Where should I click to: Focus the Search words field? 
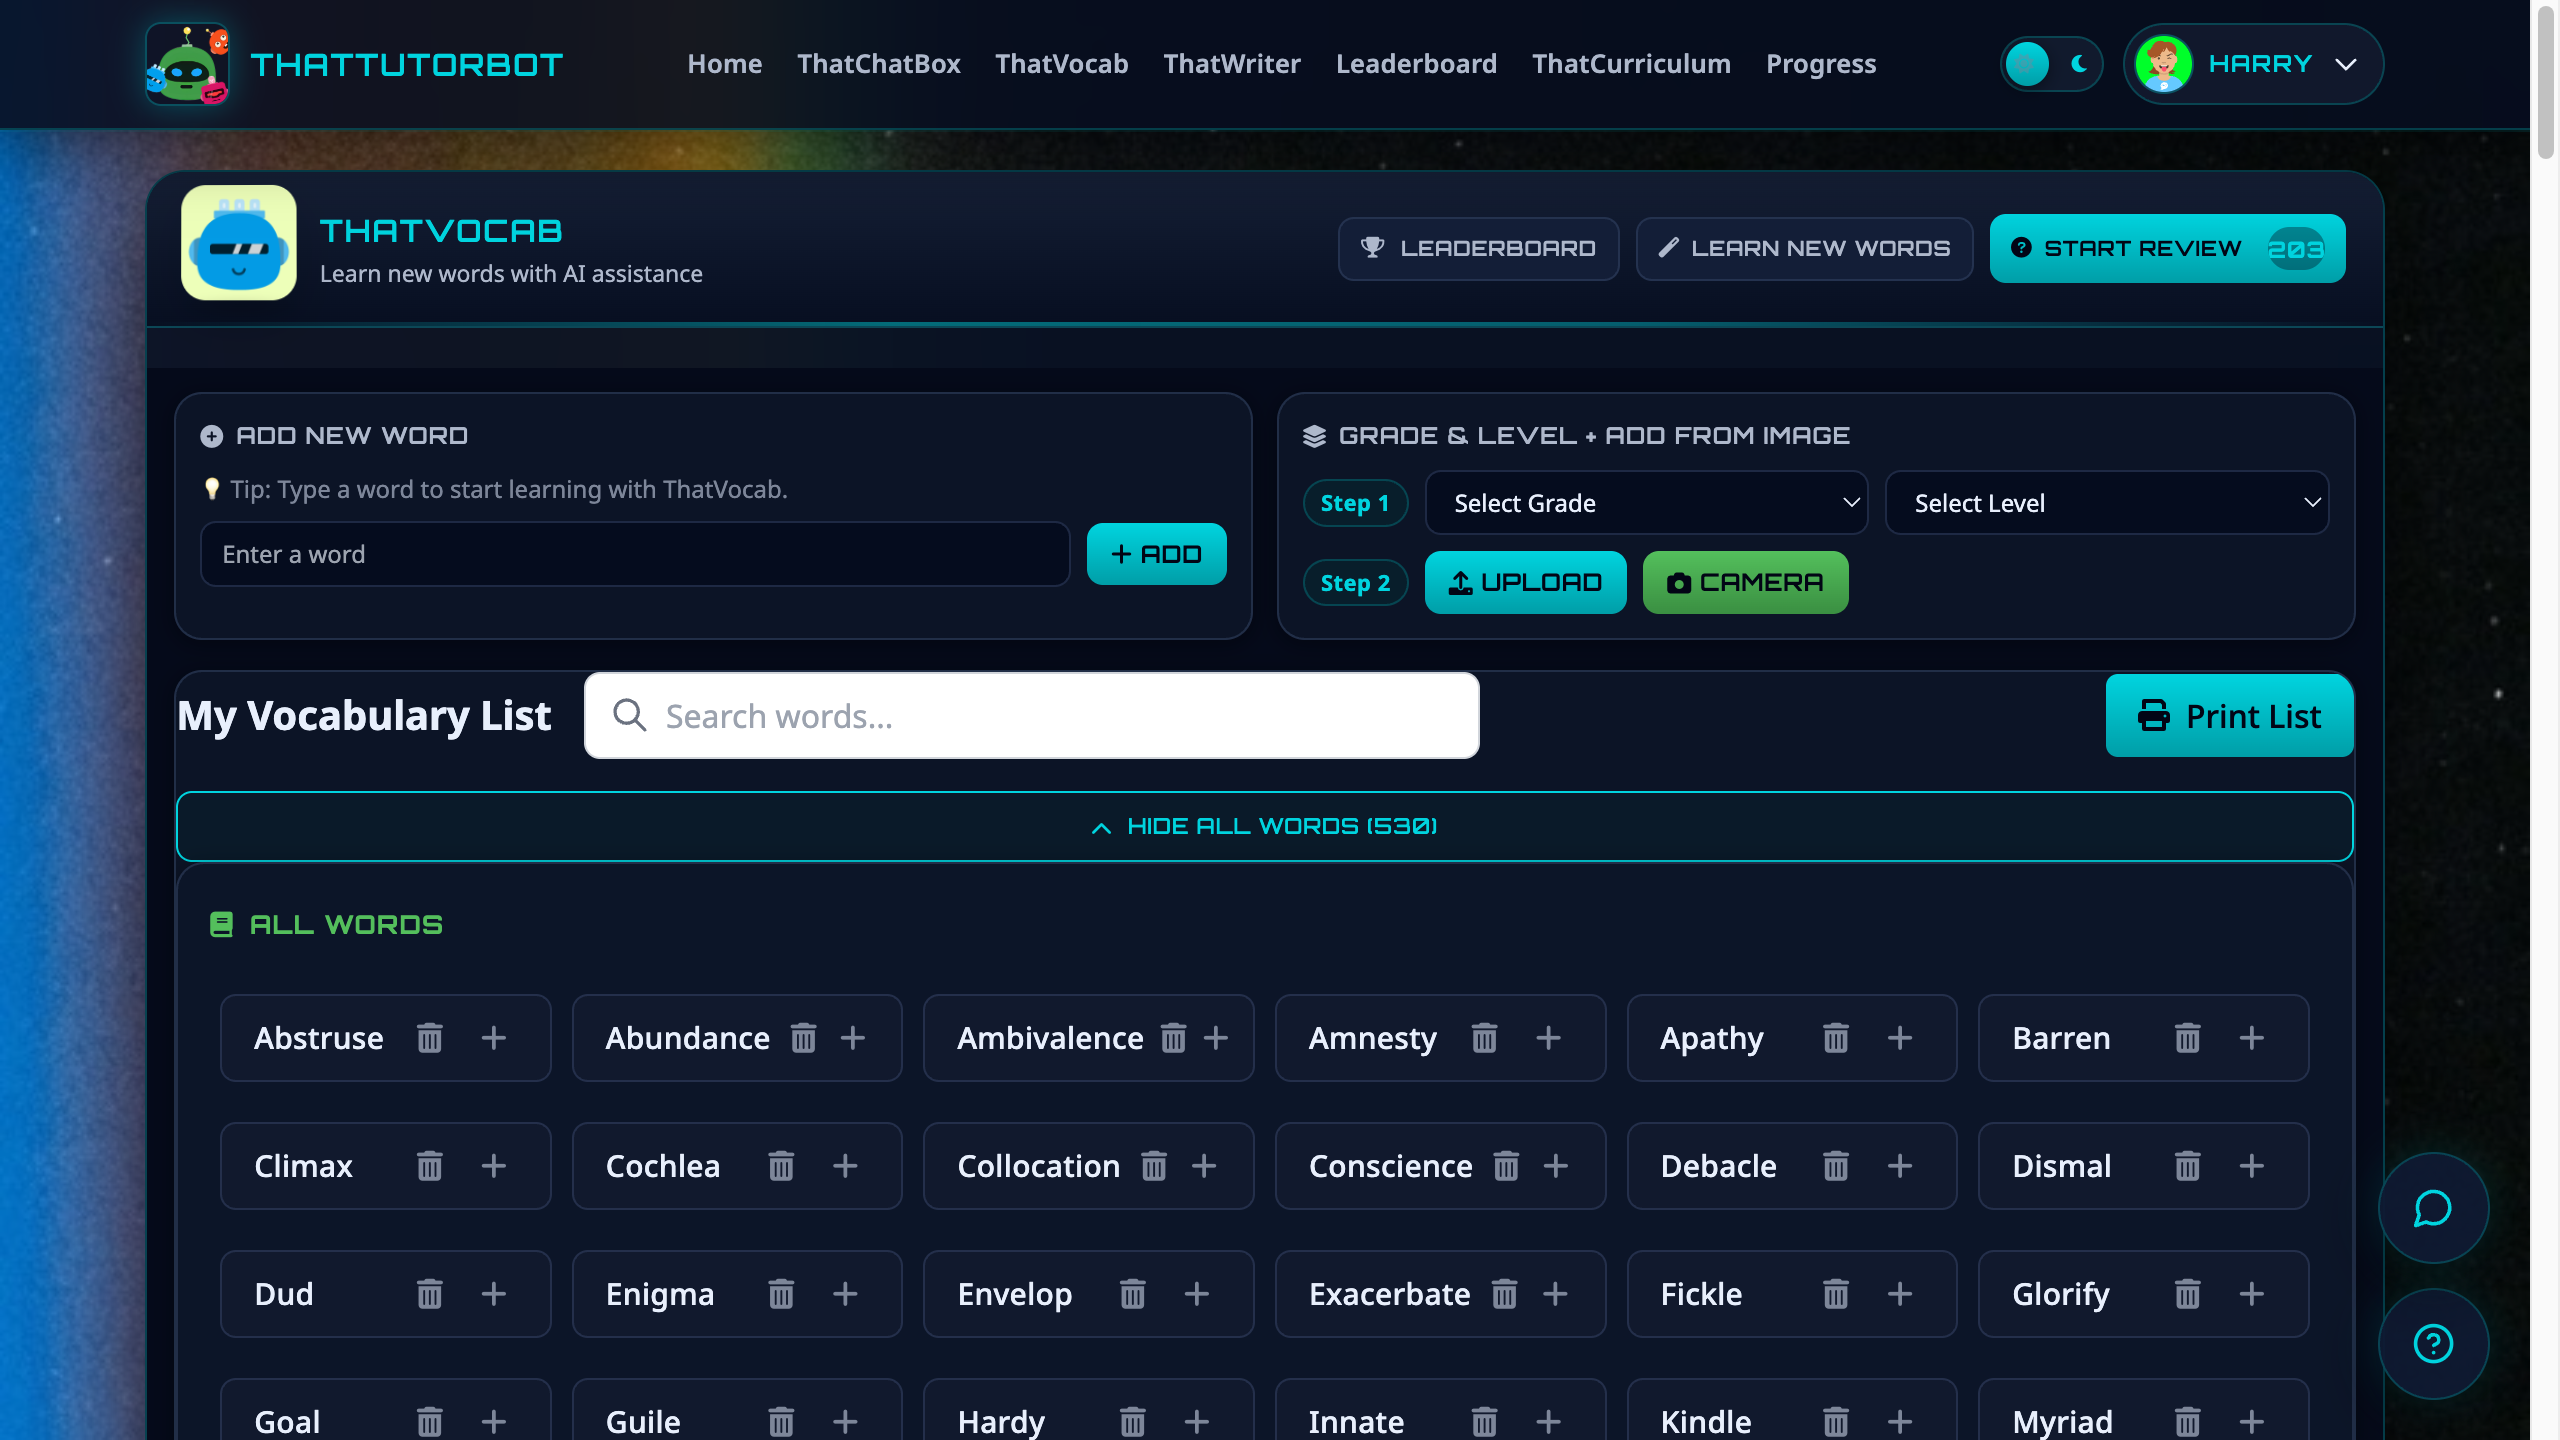(x=1032, y=715)
